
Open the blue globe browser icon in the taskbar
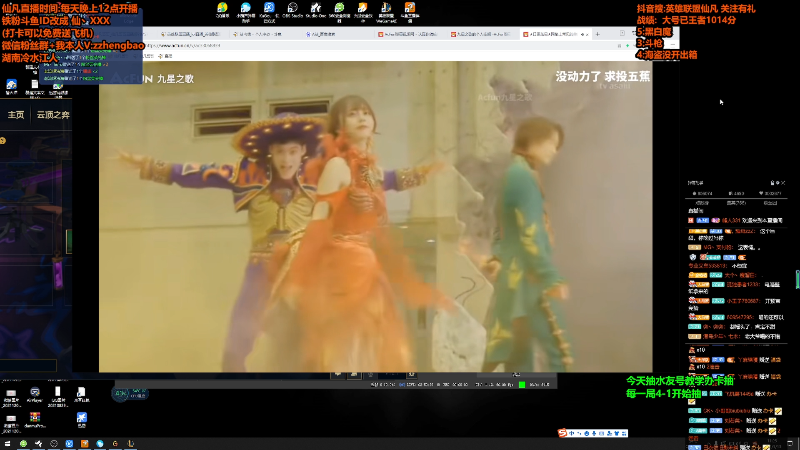[x=100, y=444]
